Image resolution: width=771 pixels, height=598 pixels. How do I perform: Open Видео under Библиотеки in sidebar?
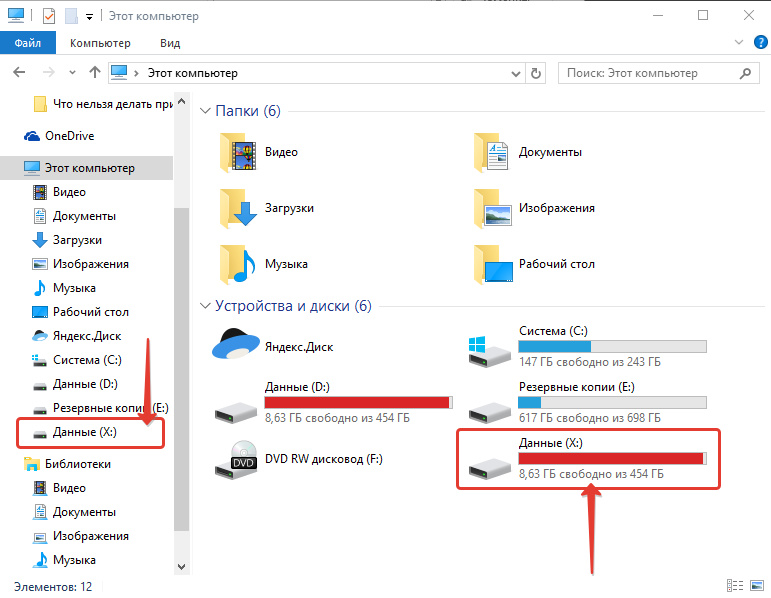[59, 488]
